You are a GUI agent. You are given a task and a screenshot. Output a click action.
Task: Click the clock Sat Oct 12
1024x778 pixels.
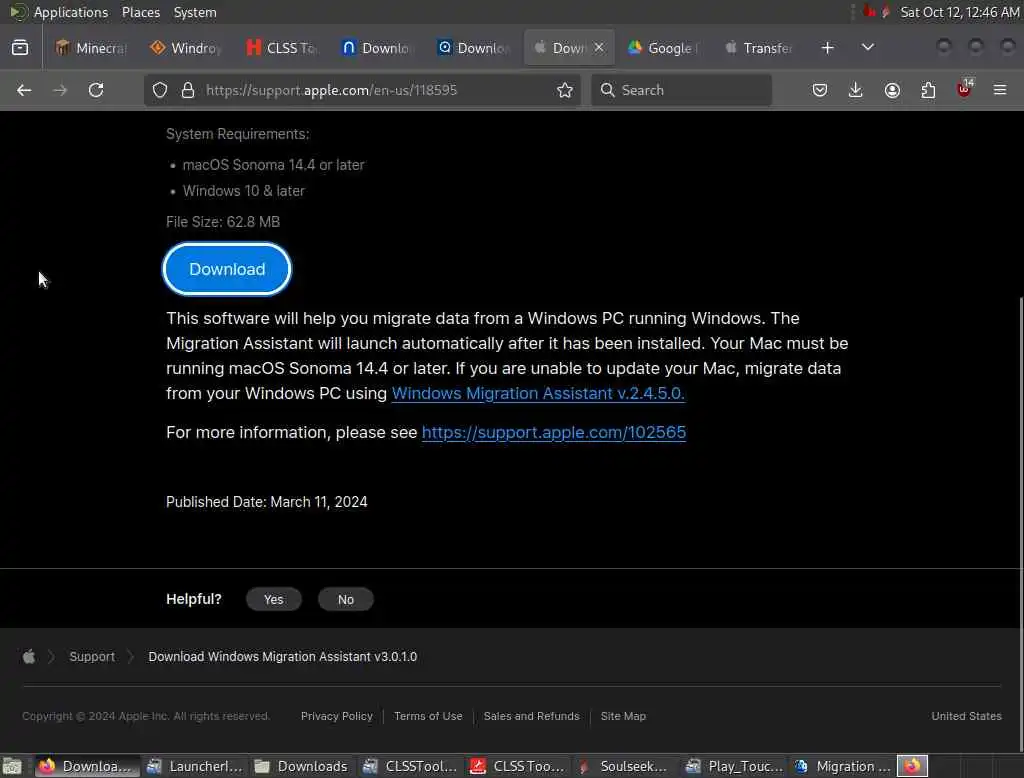tap(959, 12)
